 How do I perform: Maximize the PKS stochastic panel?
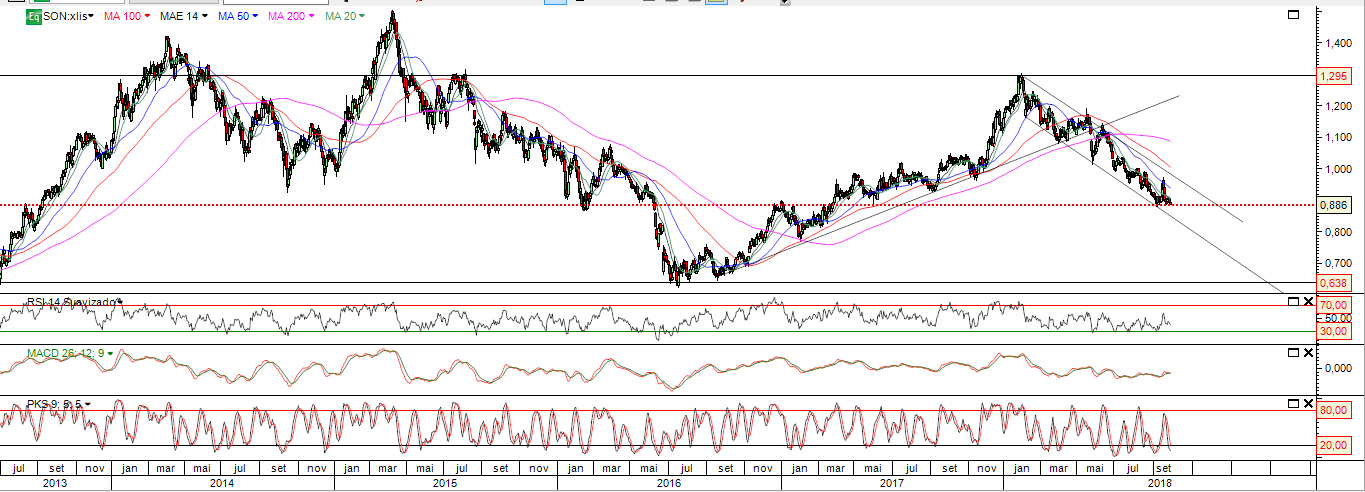coord(1293,403)
